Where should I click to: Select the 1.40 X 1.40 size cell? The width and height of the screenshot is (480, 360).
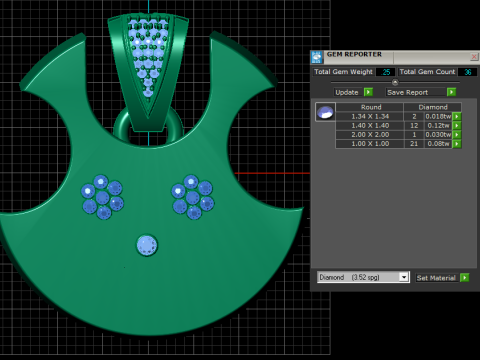370,125
